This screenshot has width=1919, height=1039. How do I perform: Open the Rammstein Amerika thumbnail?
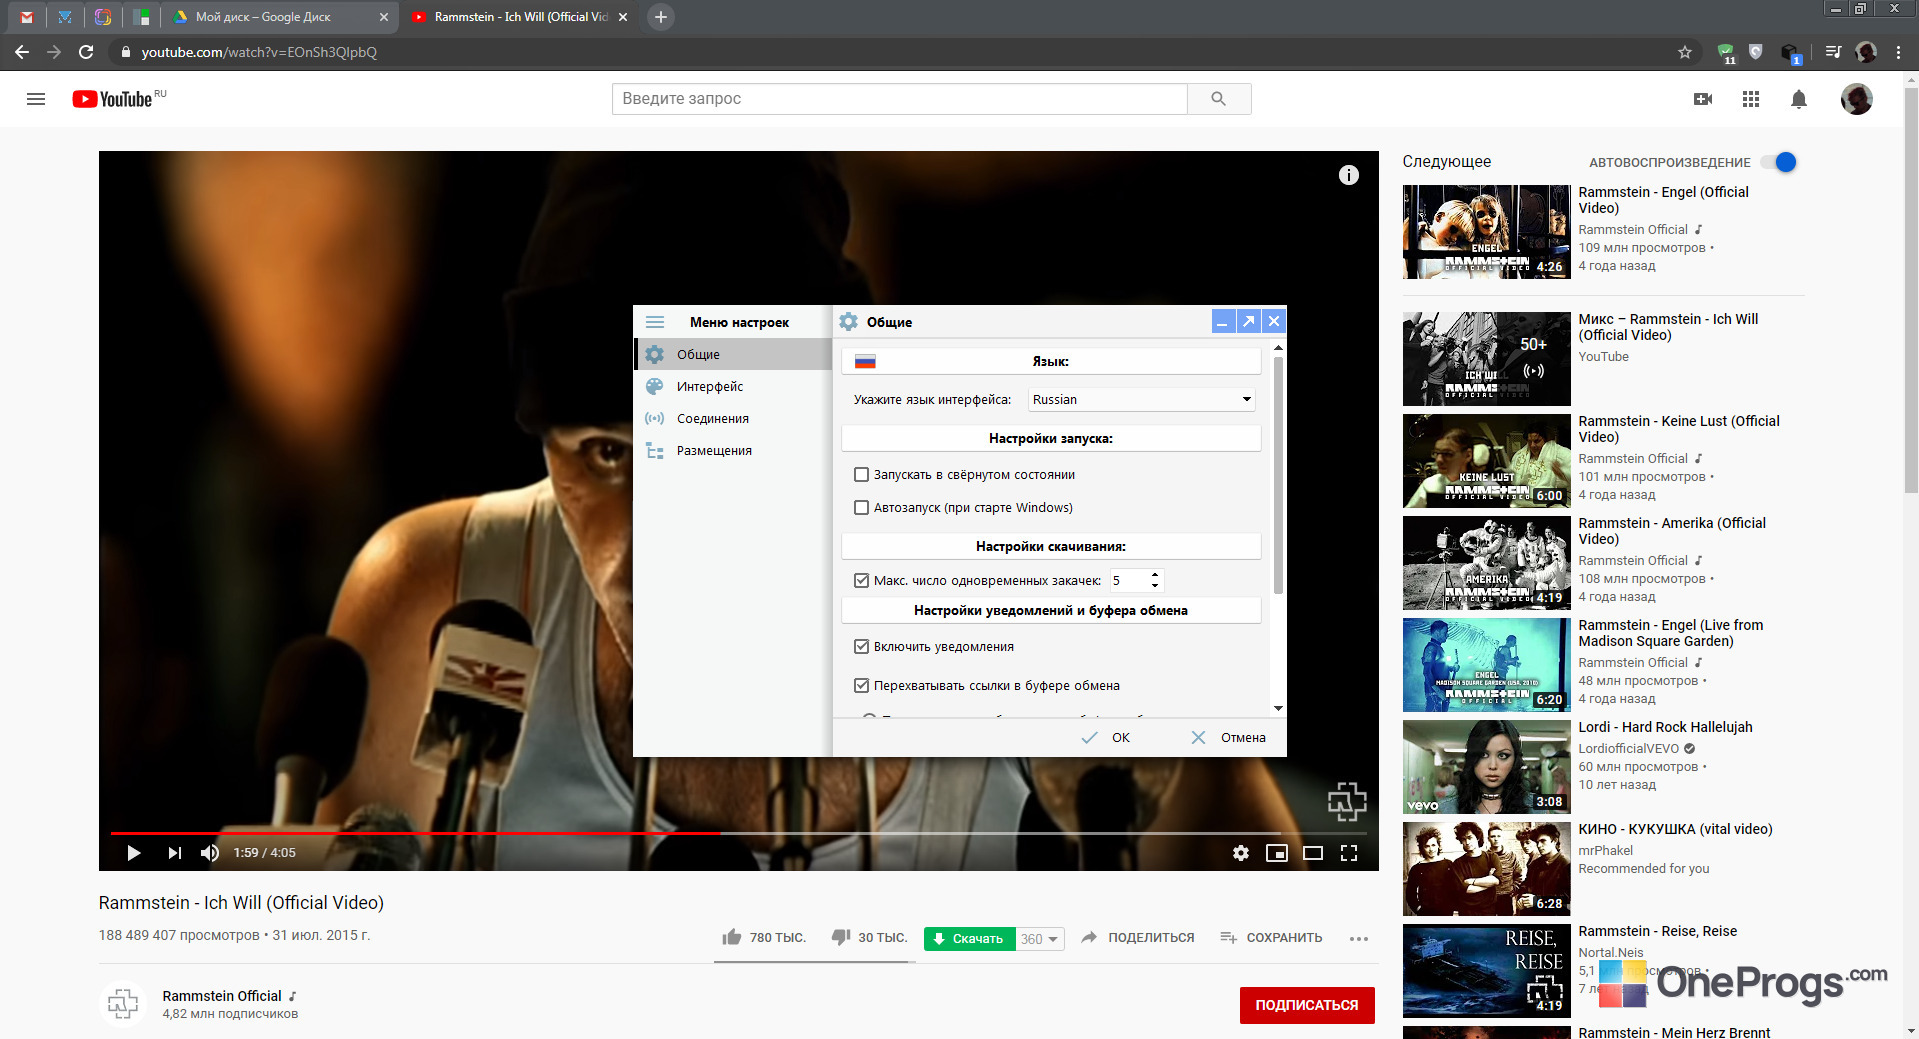(x=1486, y=563)
